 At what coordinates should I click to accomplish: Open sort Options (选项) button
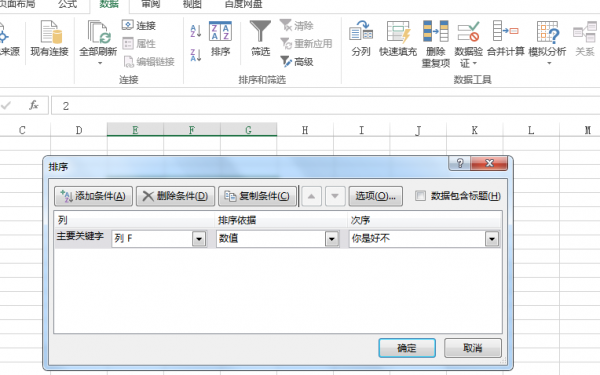click(x=375, y=196)
